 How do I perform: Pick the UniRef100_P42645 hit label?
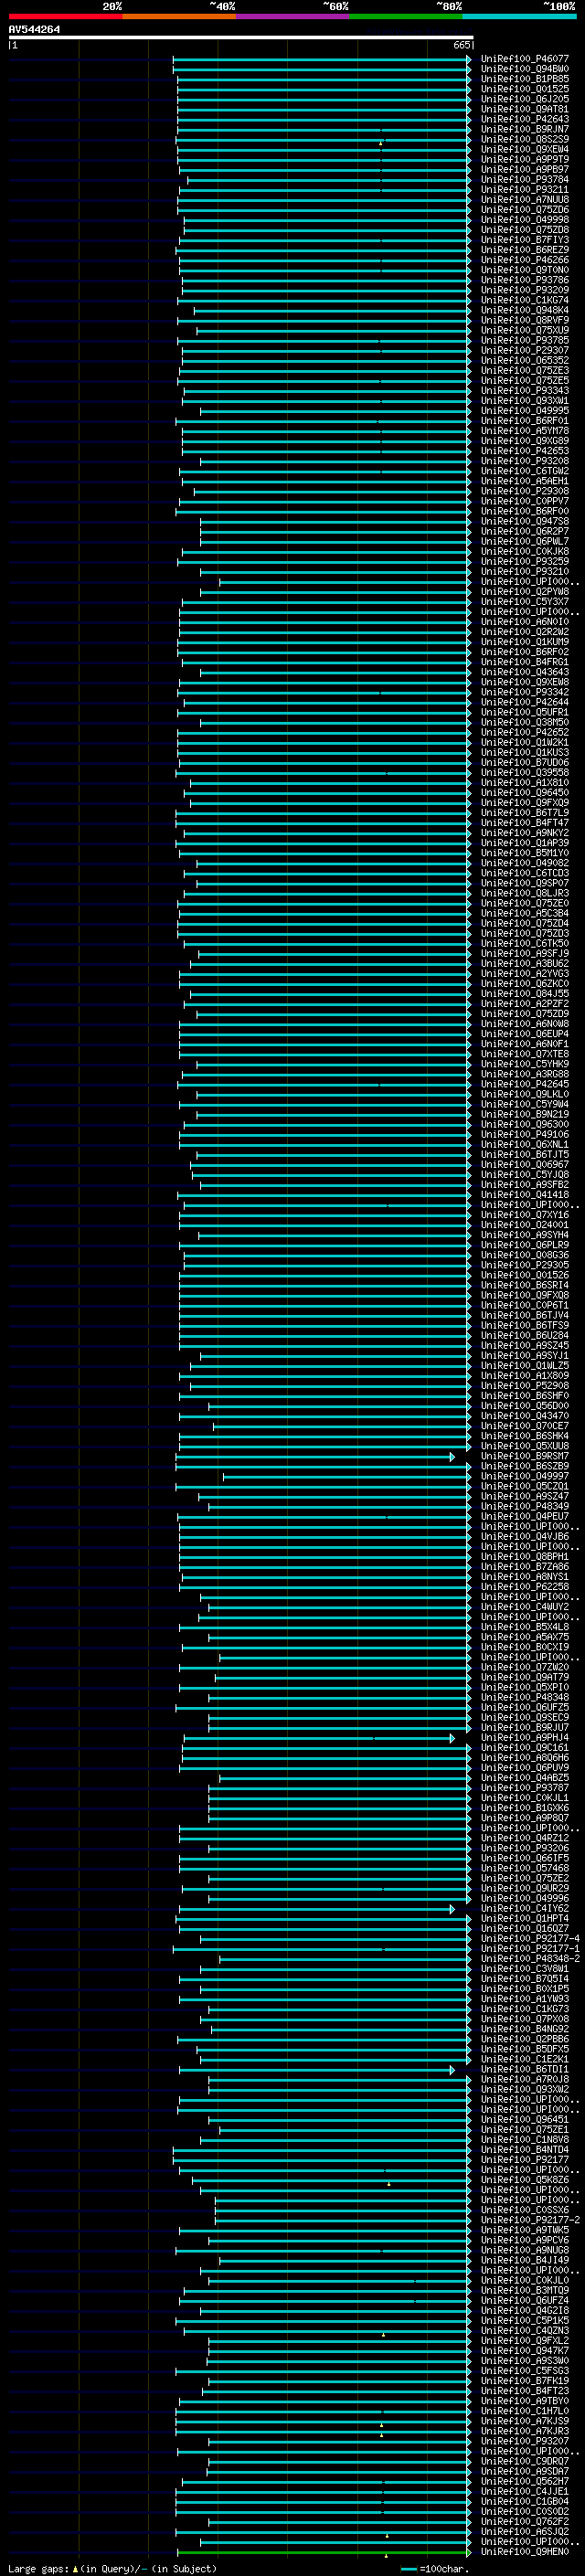point(525,1084)
